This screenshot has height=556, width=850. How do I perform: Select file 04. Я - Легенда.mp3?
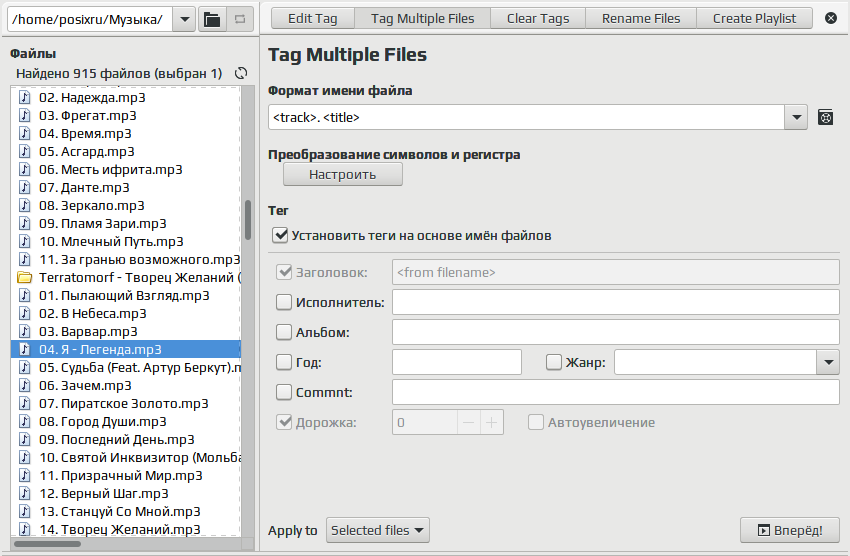(x=125, y=349)
